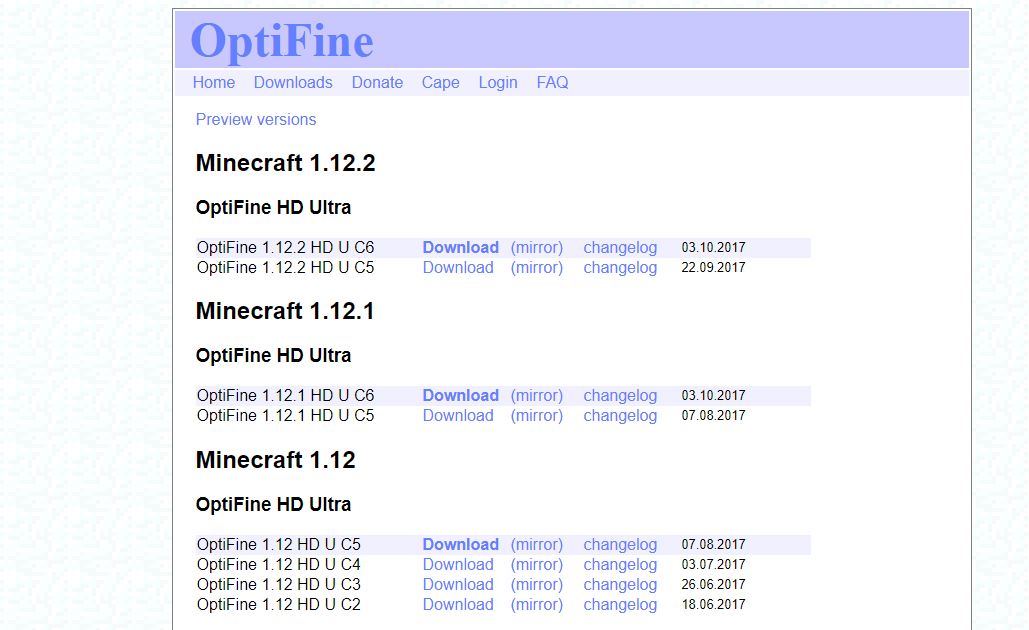Click the date 22.09.2017
1029x630 pixels.
point(713,268)
